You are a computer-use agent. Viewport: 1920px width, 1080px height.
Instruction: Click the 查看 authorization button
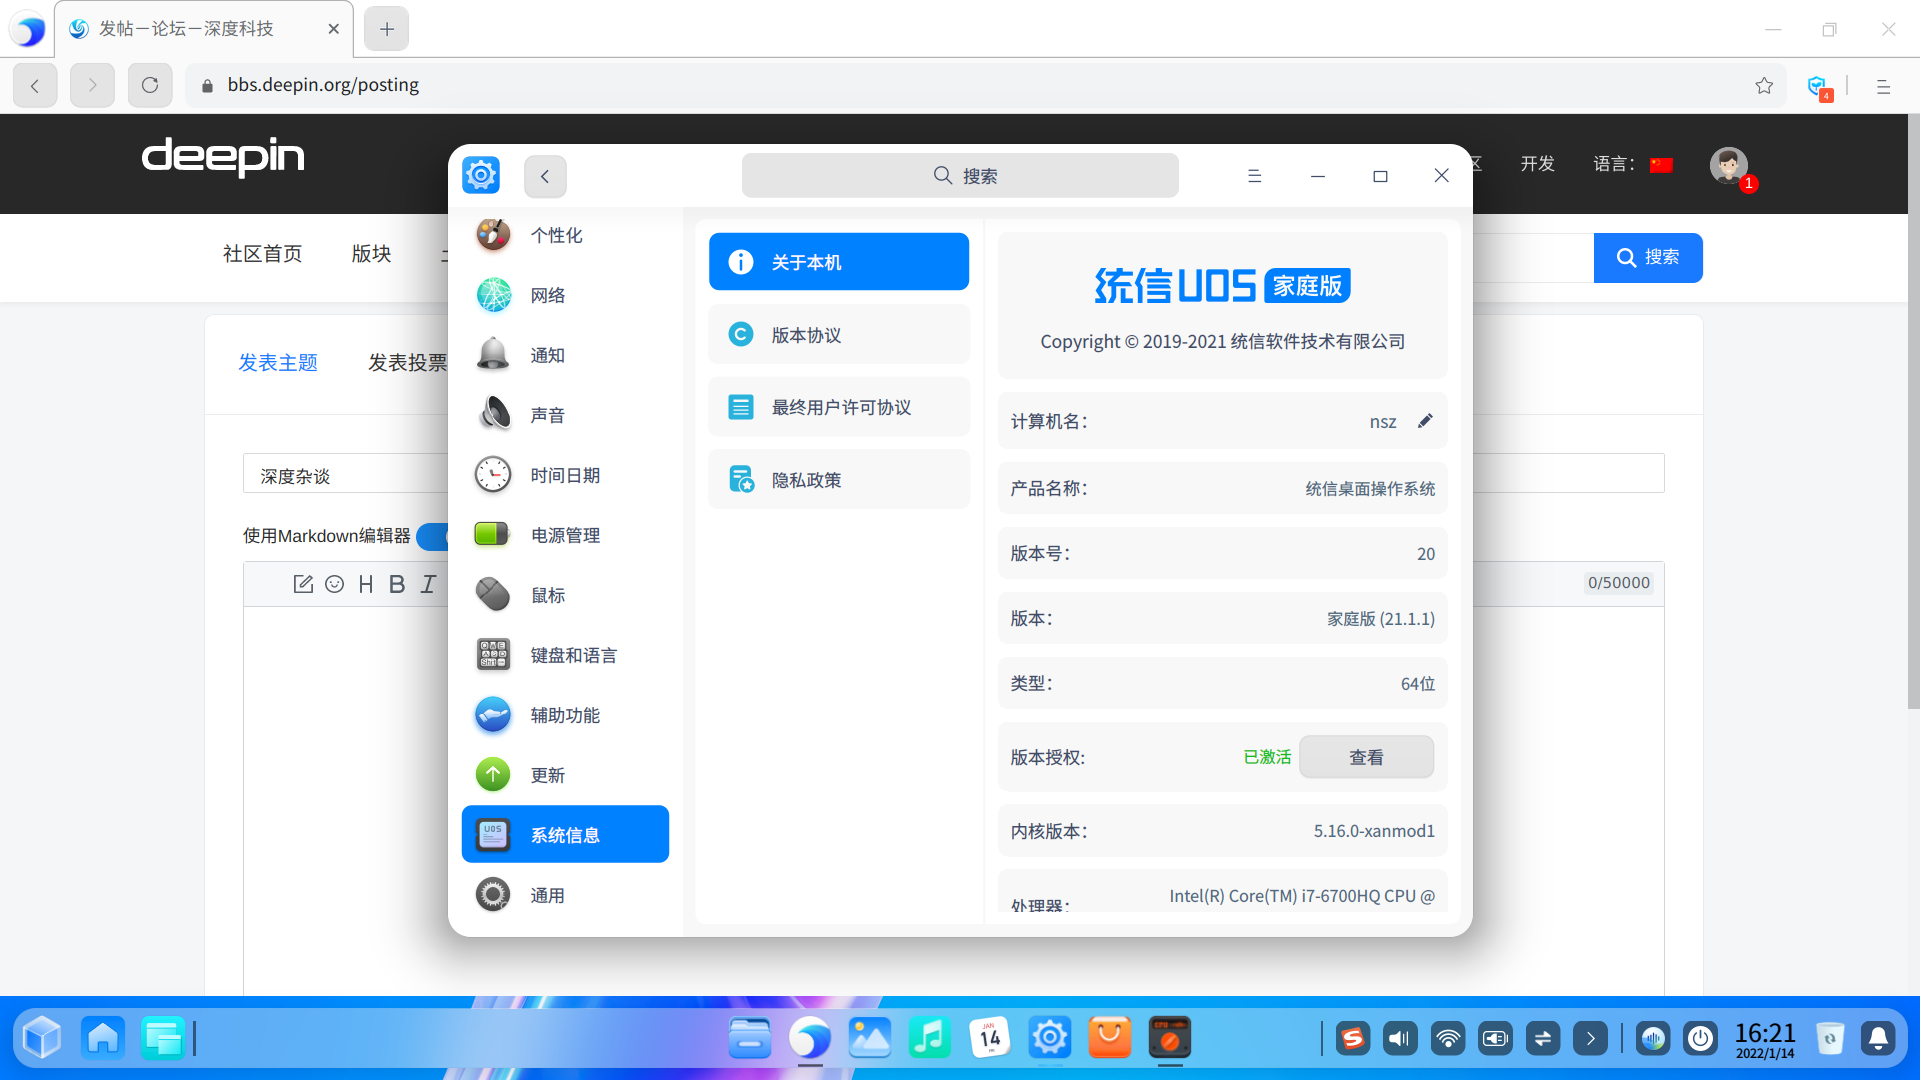coord(1366,757)
